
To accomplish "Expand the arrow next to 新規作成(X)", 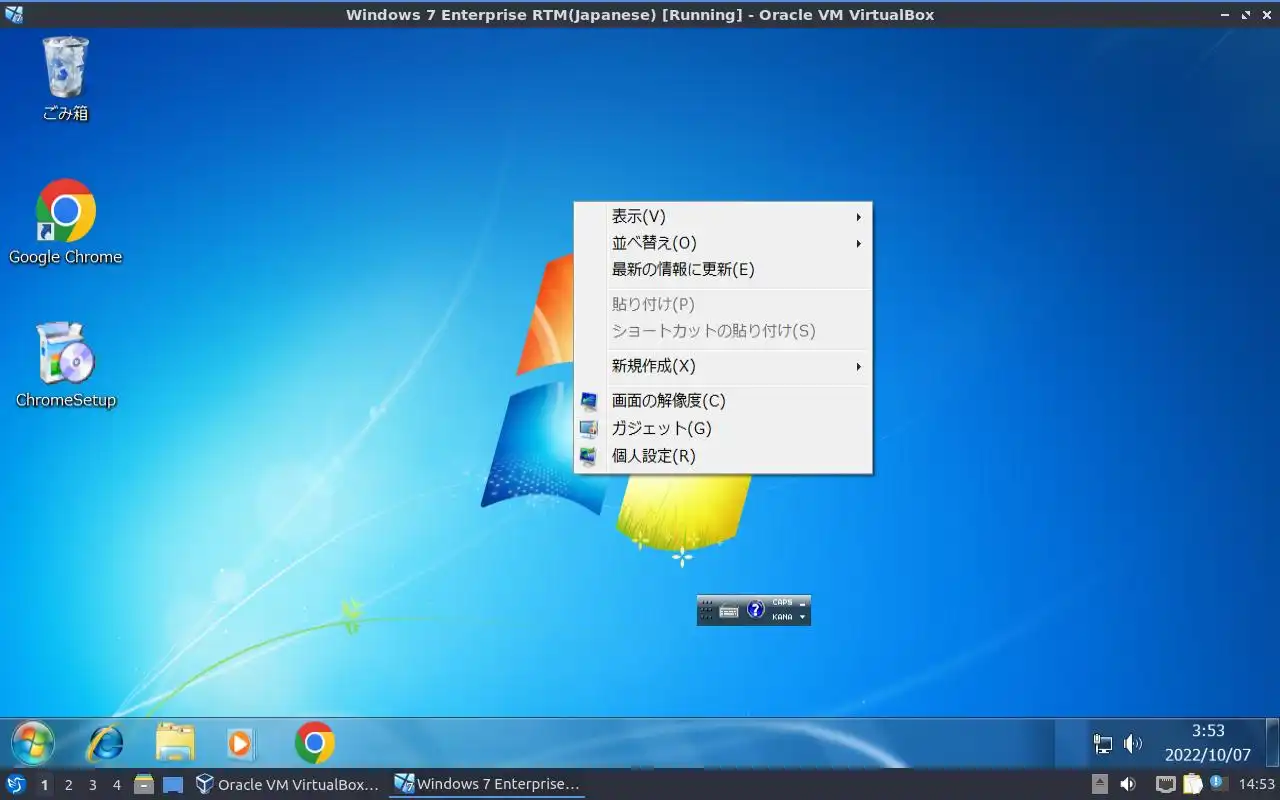I will pos(859,366).
